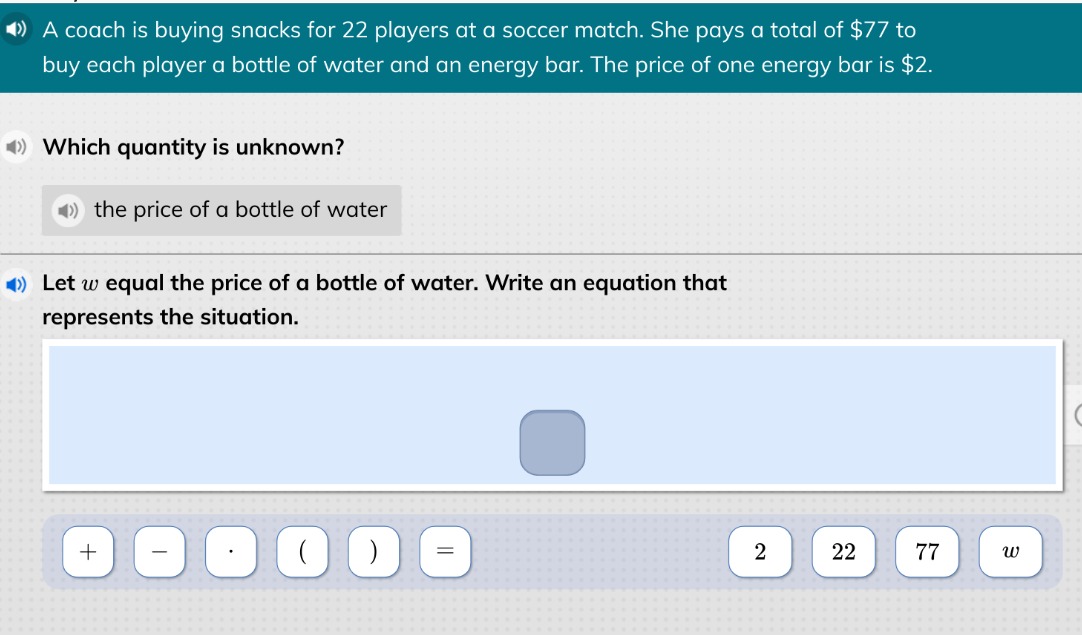Click inside the light blue equation workspace

click(x=276, y=414)
